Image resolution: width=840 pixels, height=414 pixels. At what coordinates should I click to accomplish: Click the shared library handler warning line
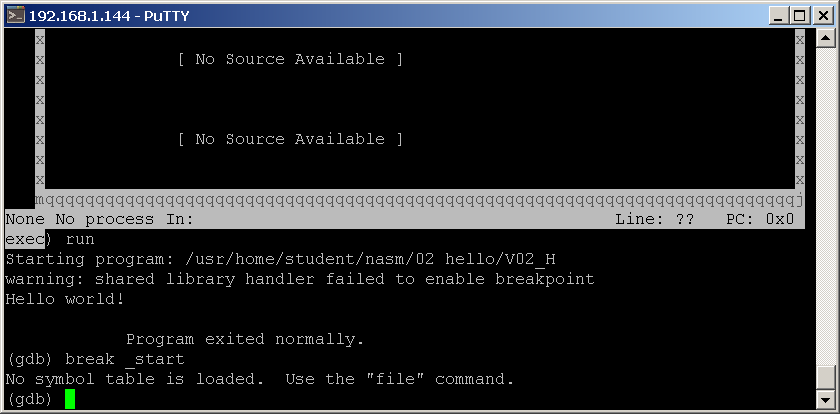(300, 279)
